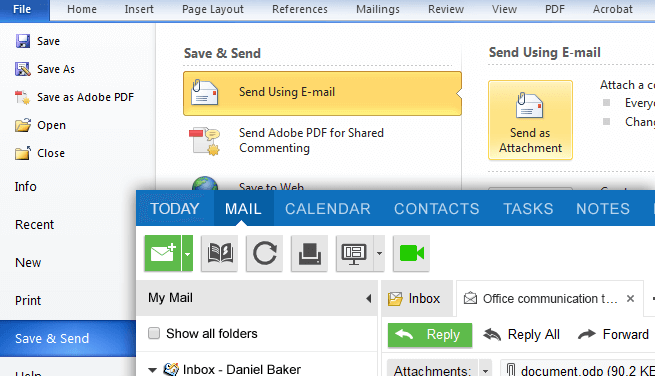Open the References ribbon tab
Image resolution: width=655 pixels, height=376 pixels.
[300, 9]
